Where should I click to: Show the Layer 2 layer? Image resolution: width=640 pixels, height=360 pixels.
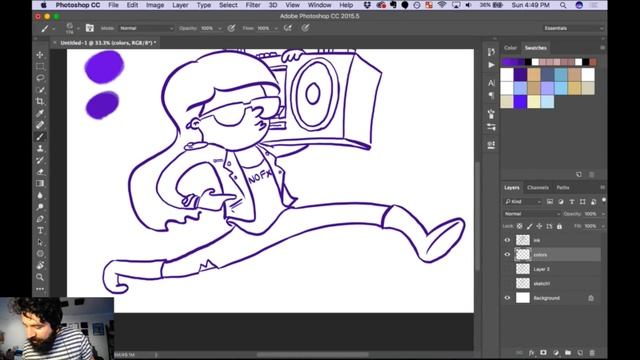(x=507, y=269)
